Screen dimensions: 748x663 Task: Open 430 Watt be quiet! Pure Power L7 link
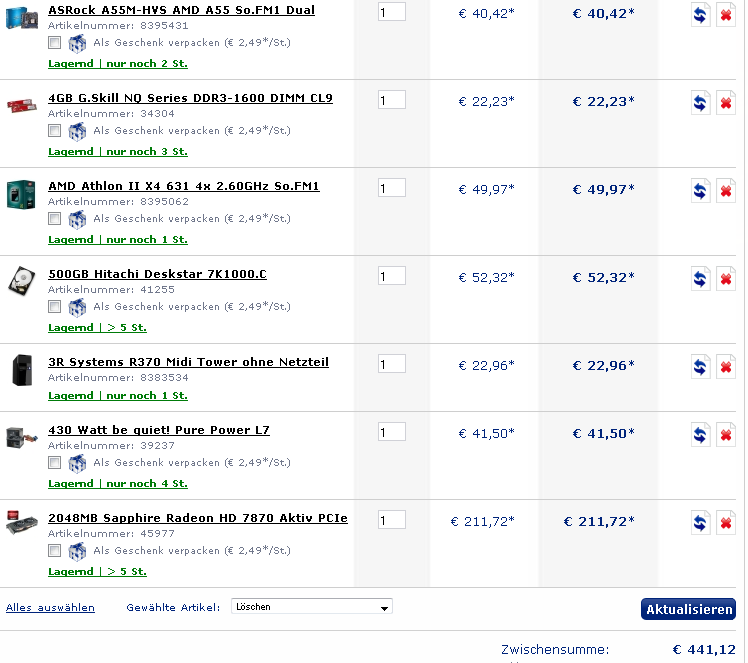pyautogui.click(x=159, y=430)
